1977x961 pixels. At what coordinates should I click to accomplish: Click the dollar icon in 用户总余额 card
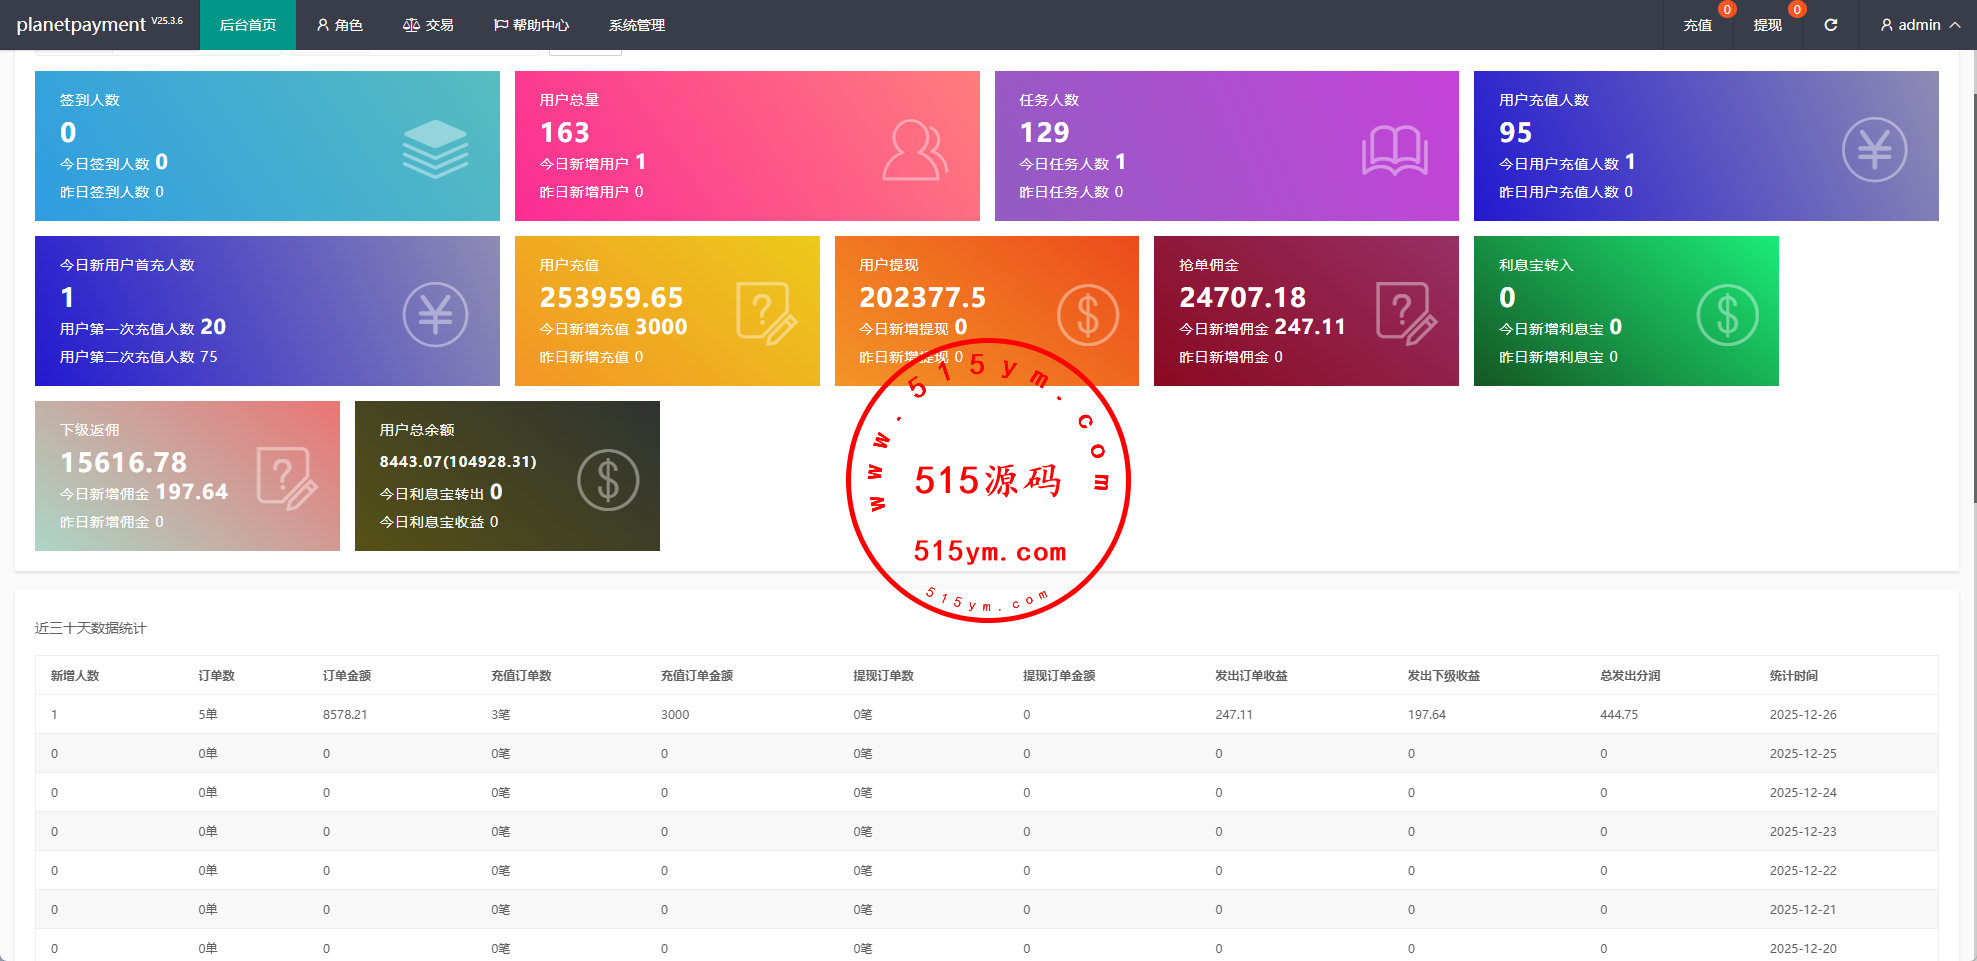[x=608, y=480]
